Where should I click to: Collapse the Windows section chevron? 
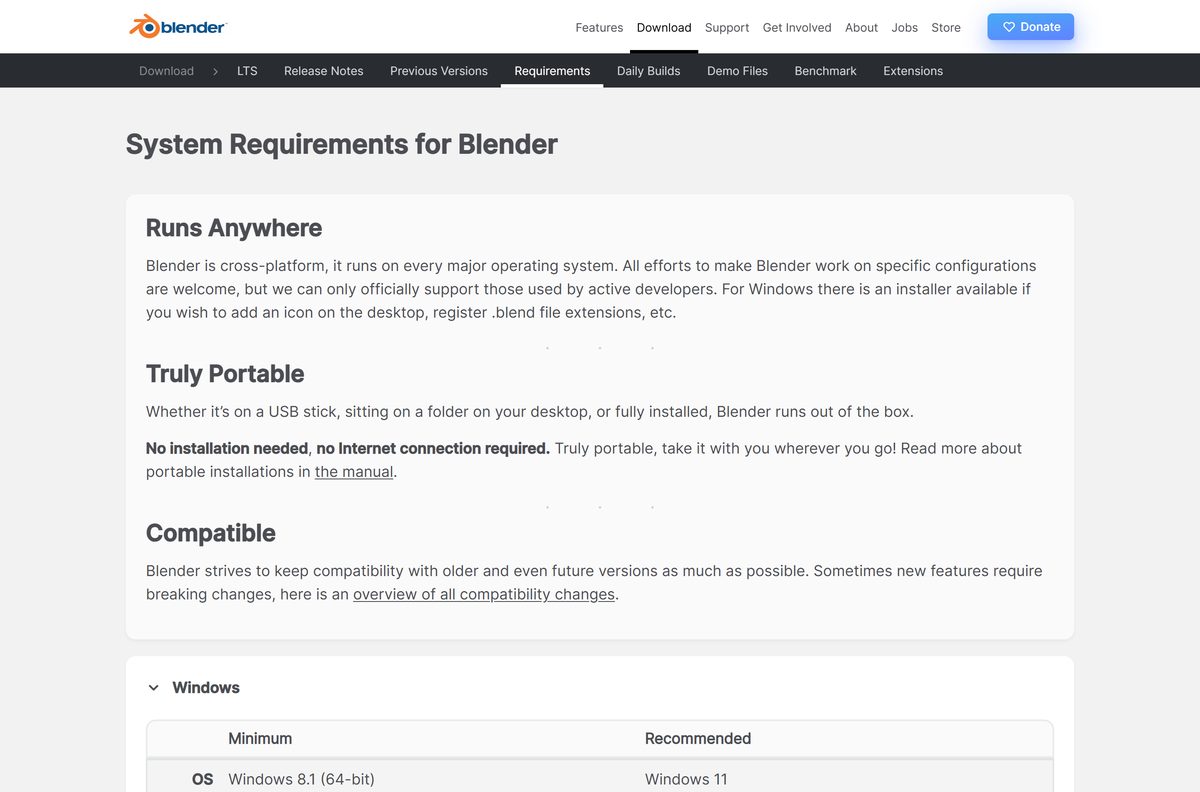(153, 688)
